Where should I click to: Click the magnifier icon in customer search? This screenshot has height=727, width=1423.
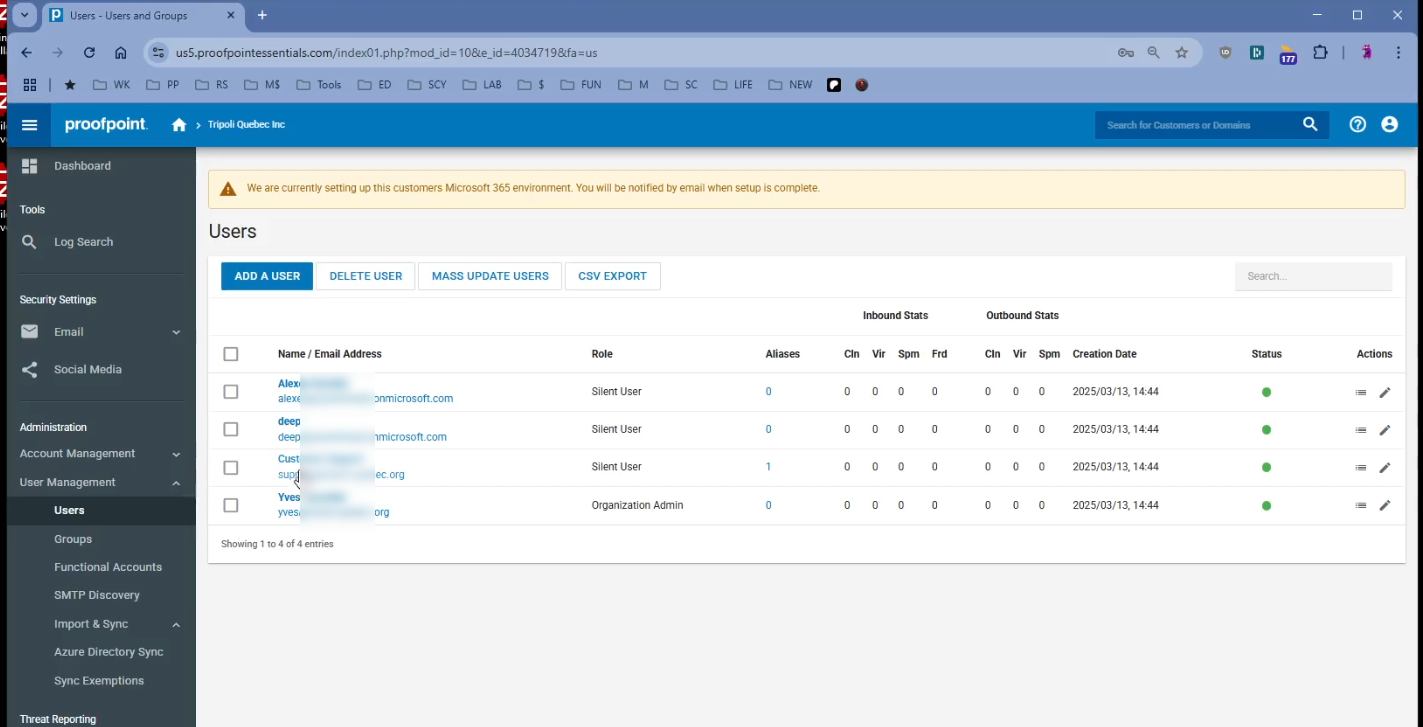point(1310,125)
